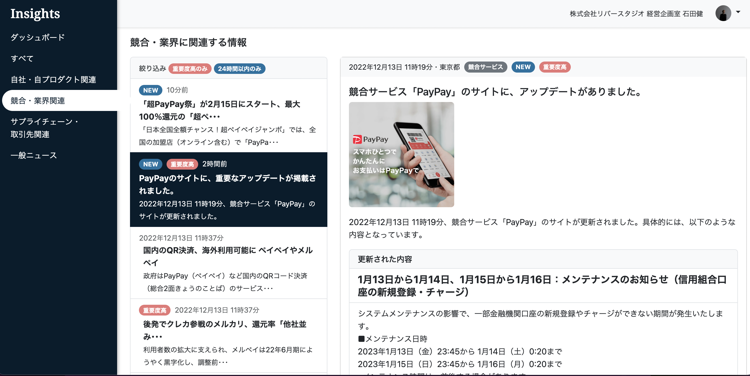Click the red 重要度高 badge in detail header

[555, 67]
